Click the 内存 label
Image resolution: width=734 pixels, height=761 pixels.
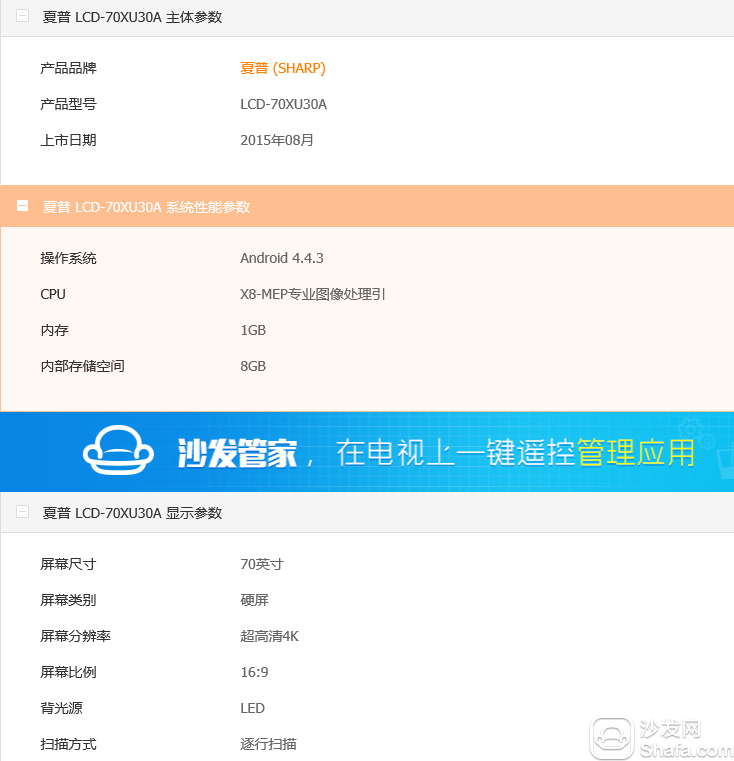(x=54, y=330)
